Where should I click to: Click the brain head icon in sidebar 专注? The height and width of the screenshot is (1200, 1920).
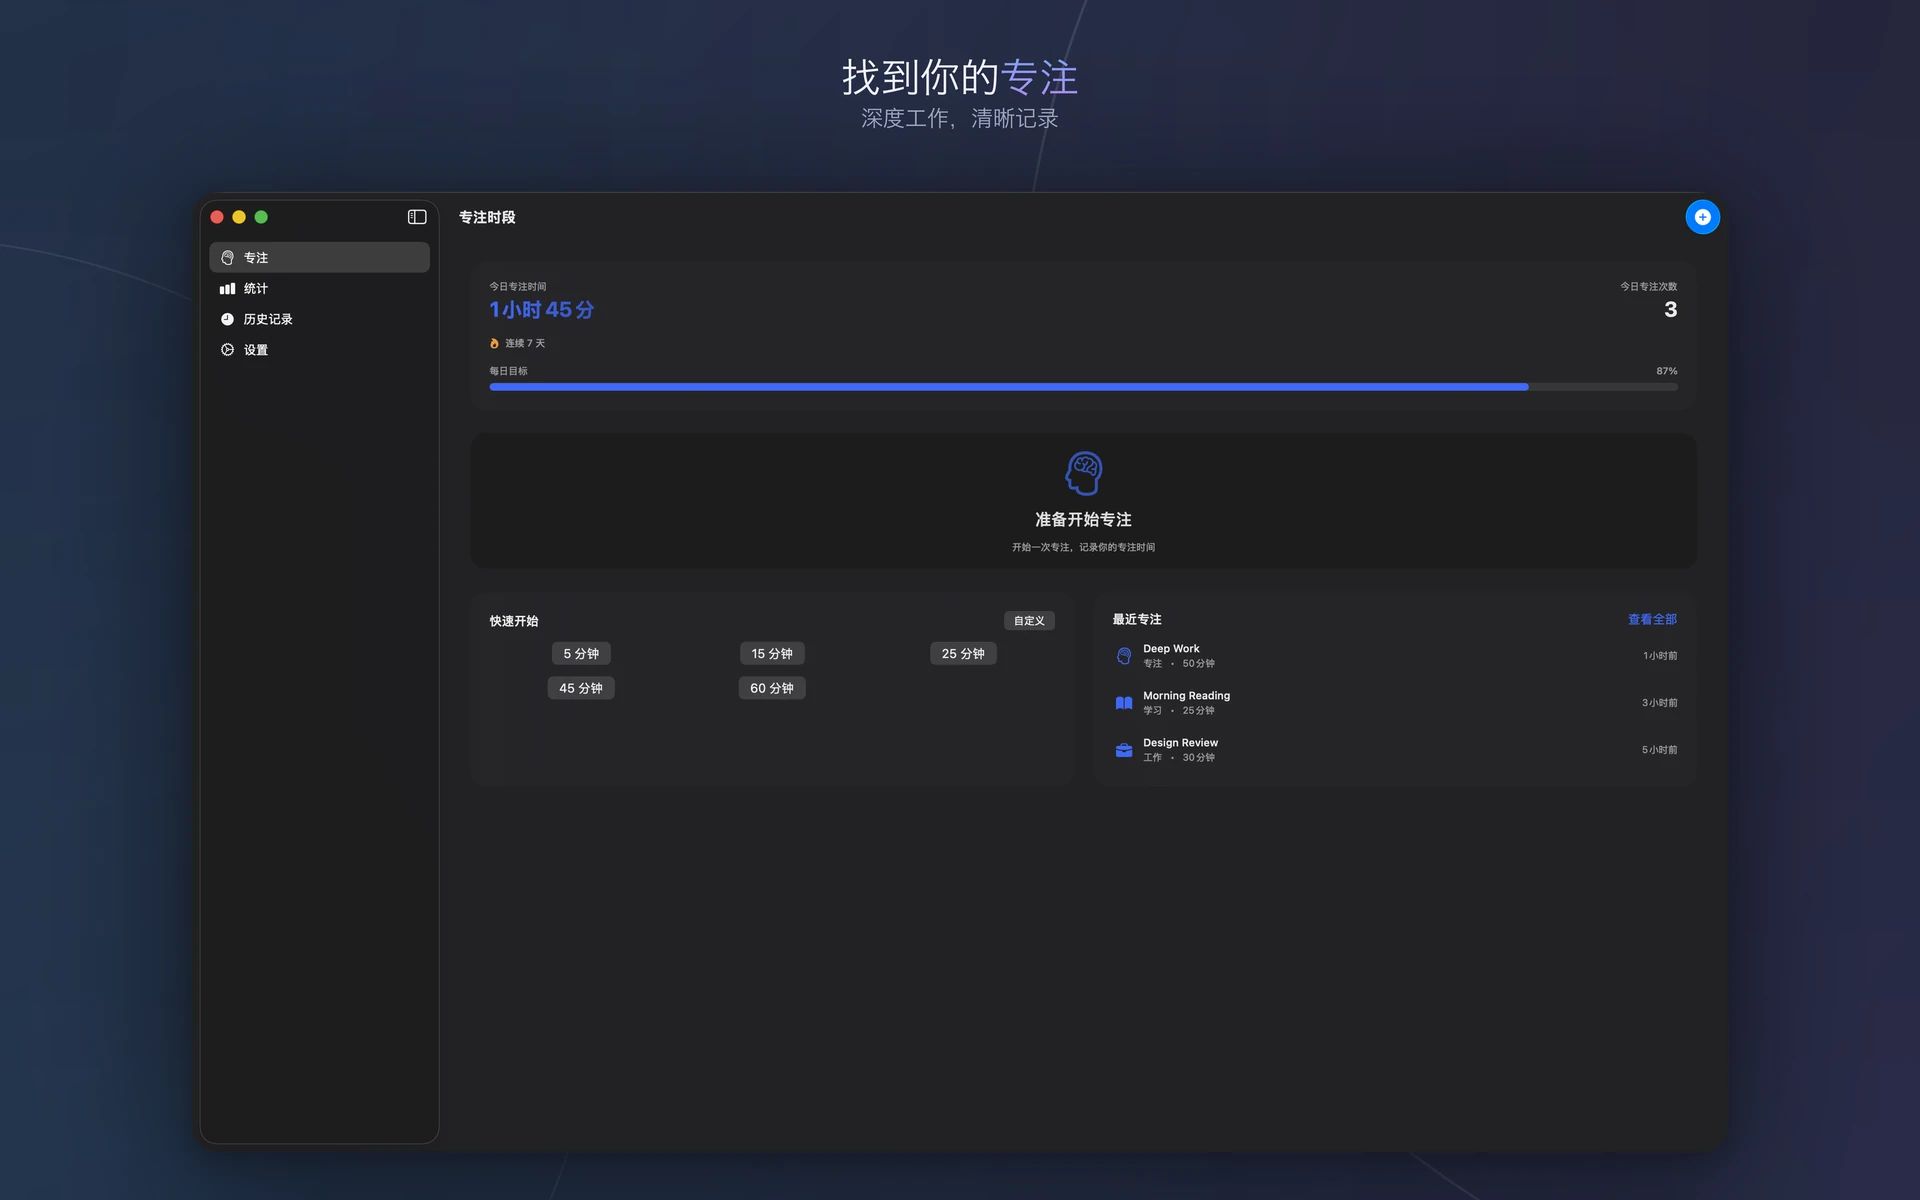coord(227,258)
